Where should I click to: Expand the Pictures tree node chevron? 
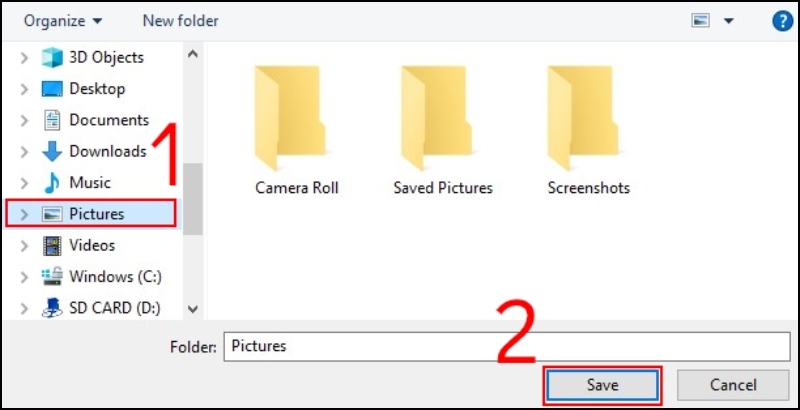[x=24, y=214]
